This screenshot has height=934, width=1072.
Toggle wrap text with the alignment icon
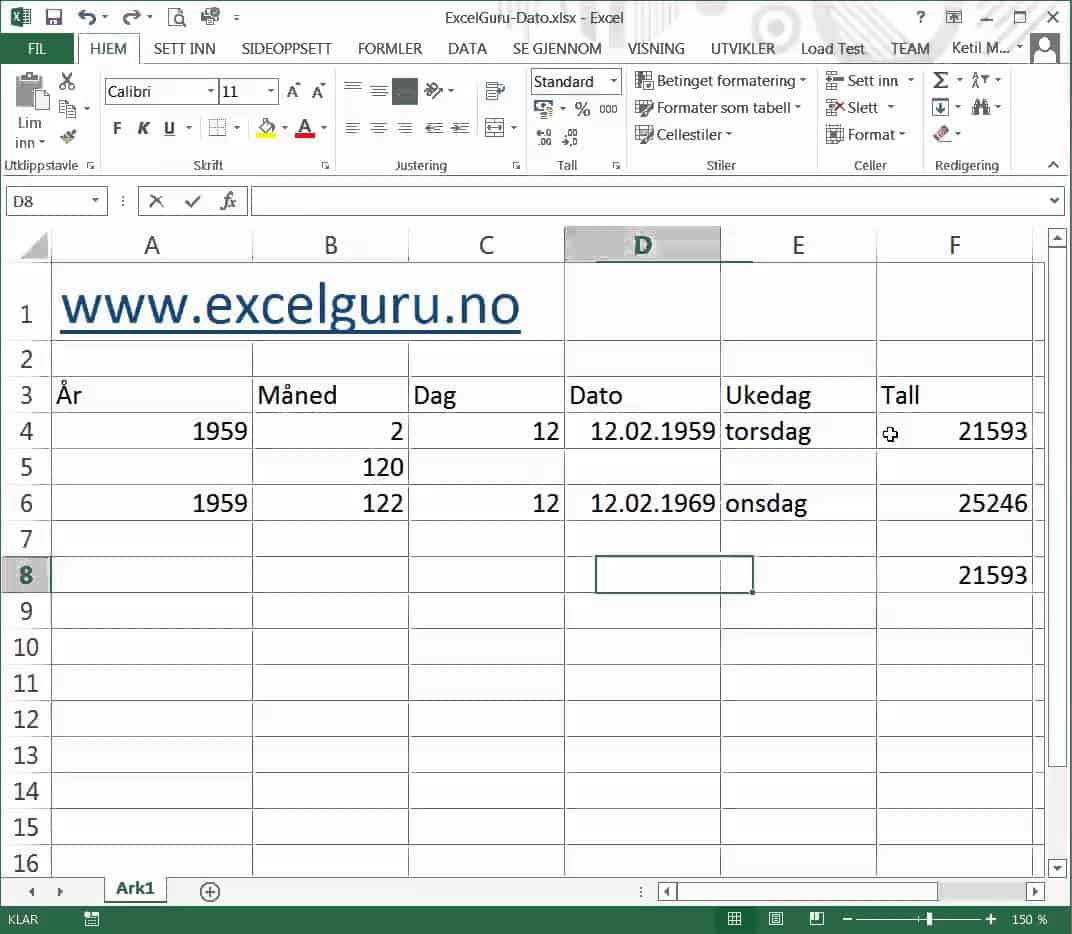pyautogui.click(x=493, y=89)
